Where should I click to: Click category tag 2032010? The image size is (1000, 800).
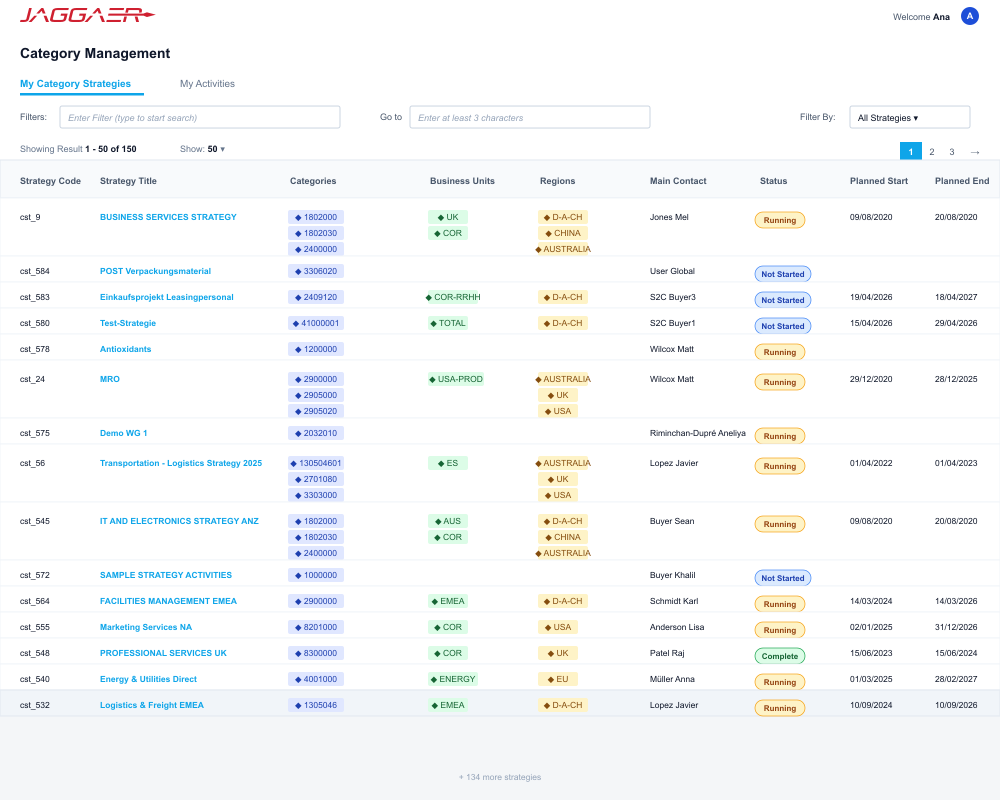(316, 433)
